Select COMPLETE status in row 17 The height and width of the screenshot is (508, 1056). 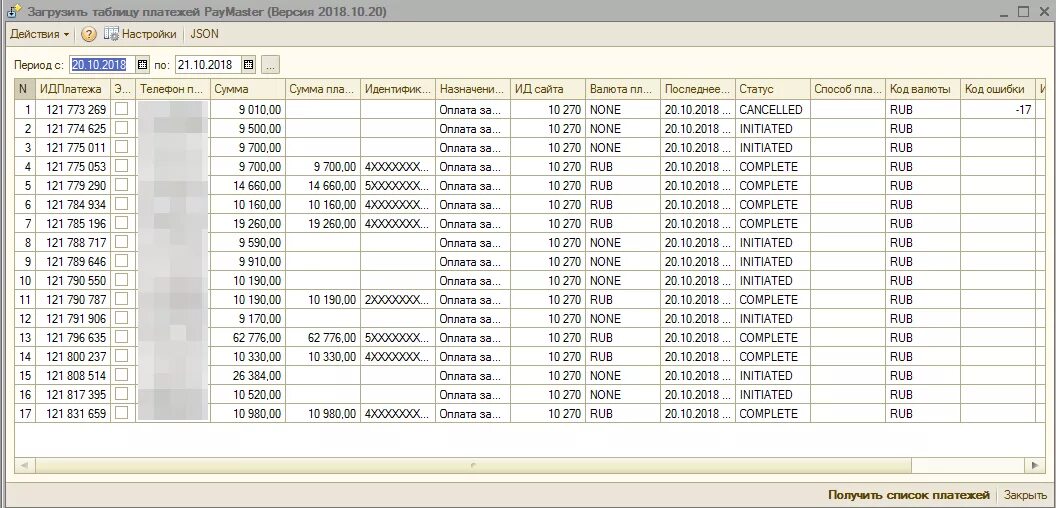tap(772, 414)
